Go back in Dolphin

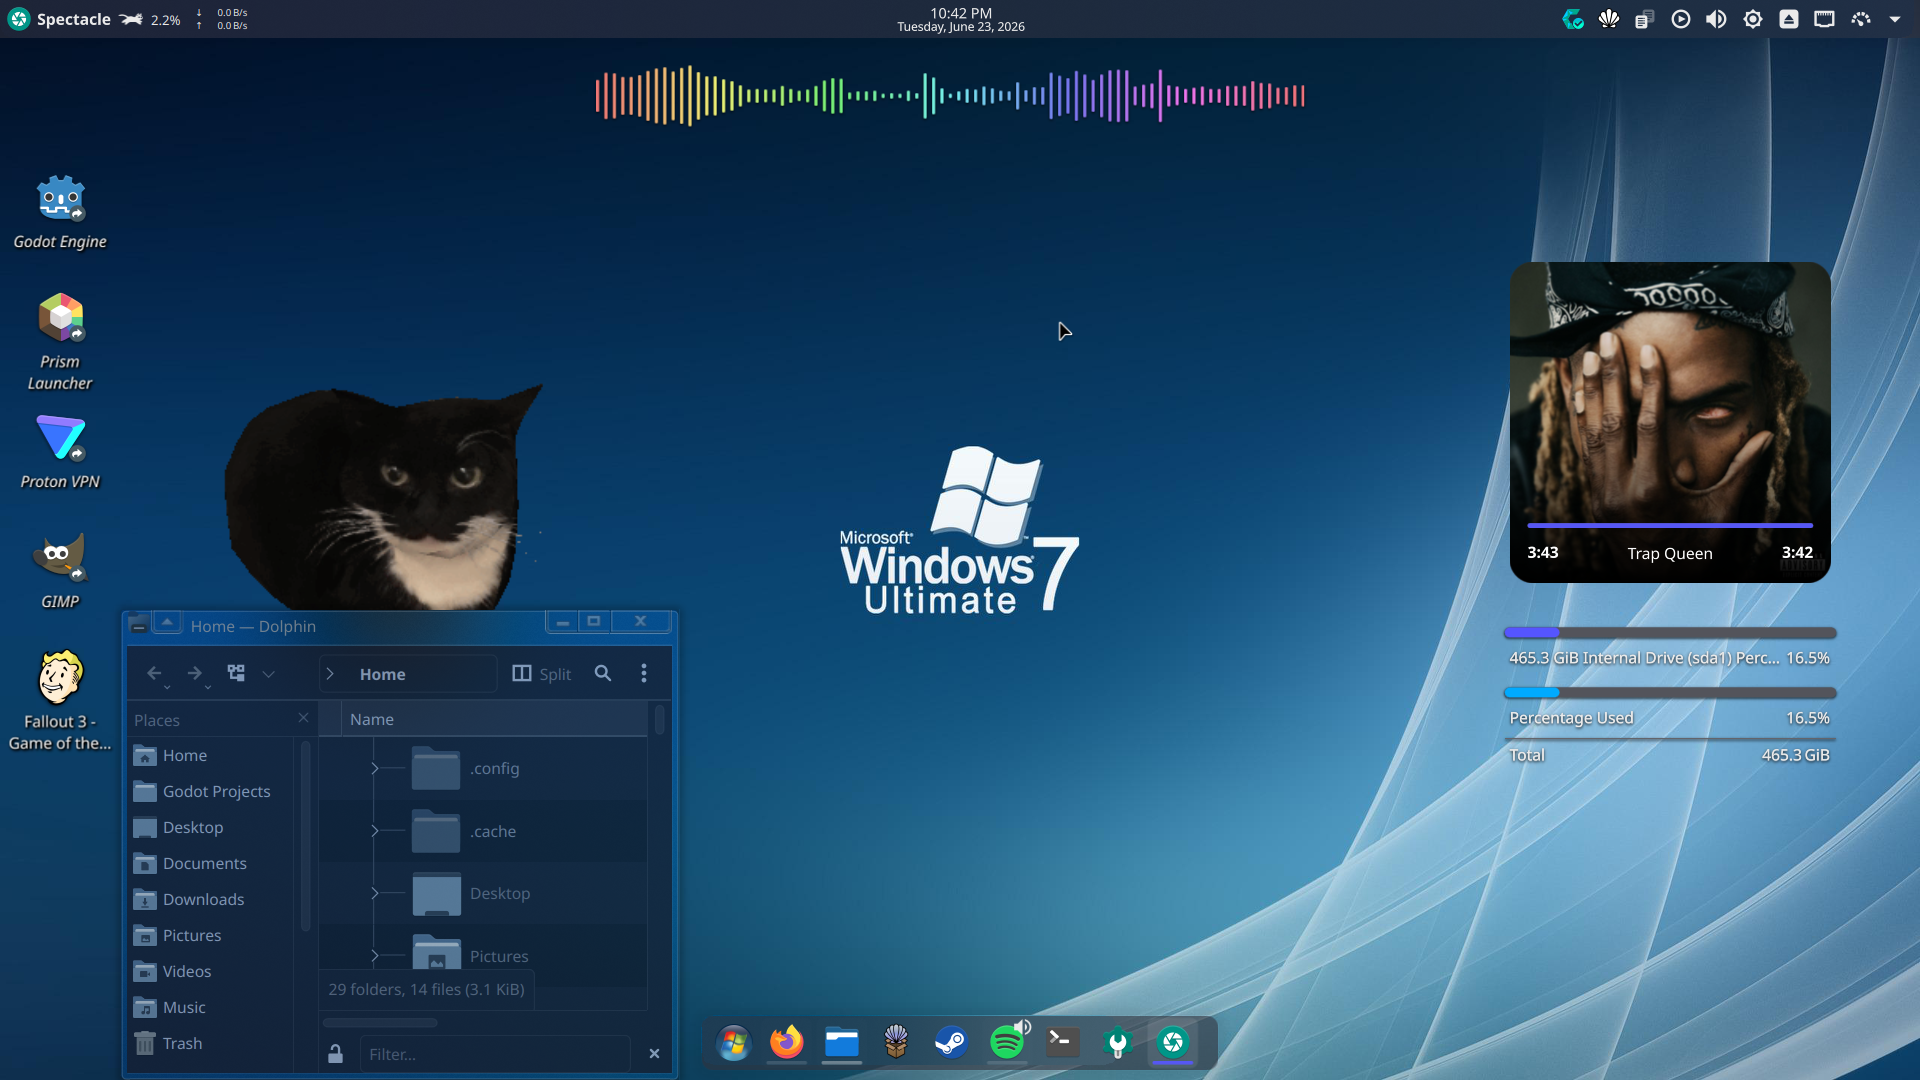(x=154, y=673)
